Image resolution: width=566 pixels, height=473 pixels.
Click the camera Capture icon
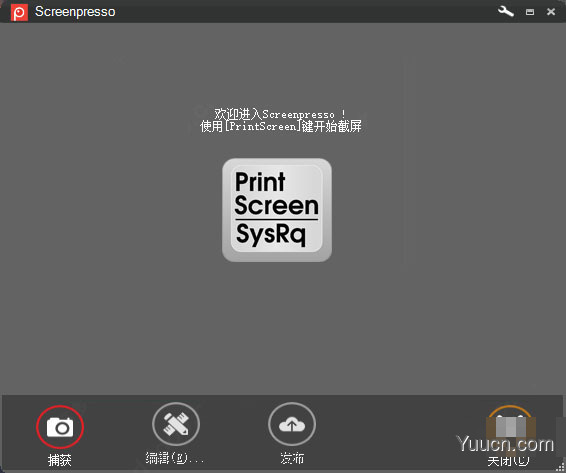coord(60,427)
